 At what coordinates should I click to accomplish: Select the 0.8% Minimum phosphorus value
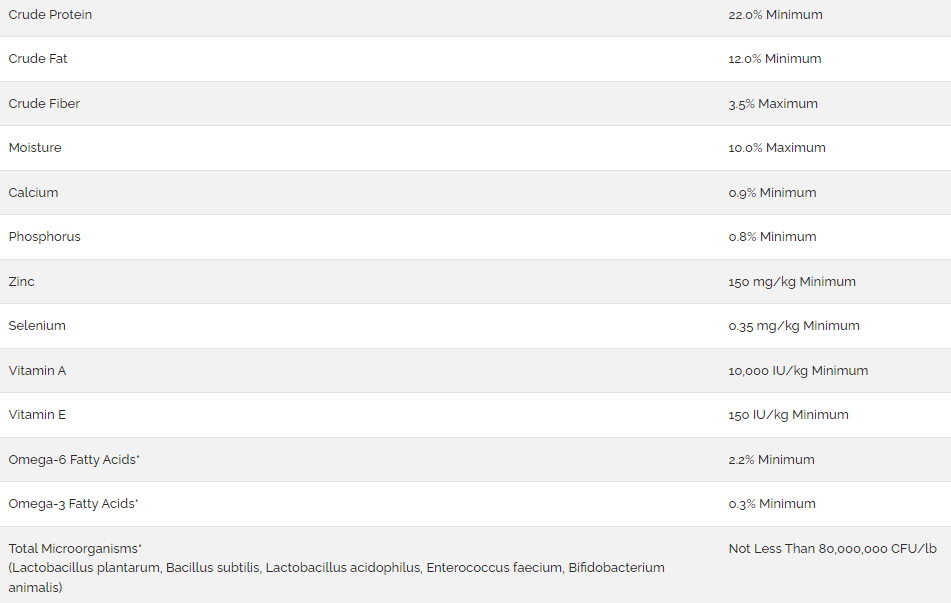[772, 237]
